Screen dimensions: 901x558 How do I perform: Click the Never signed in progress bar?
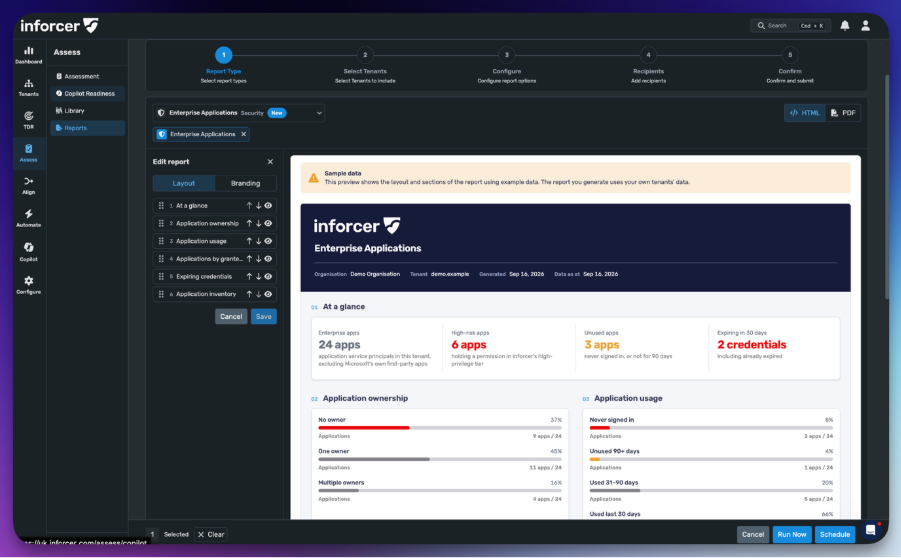[x=711, y=428]
